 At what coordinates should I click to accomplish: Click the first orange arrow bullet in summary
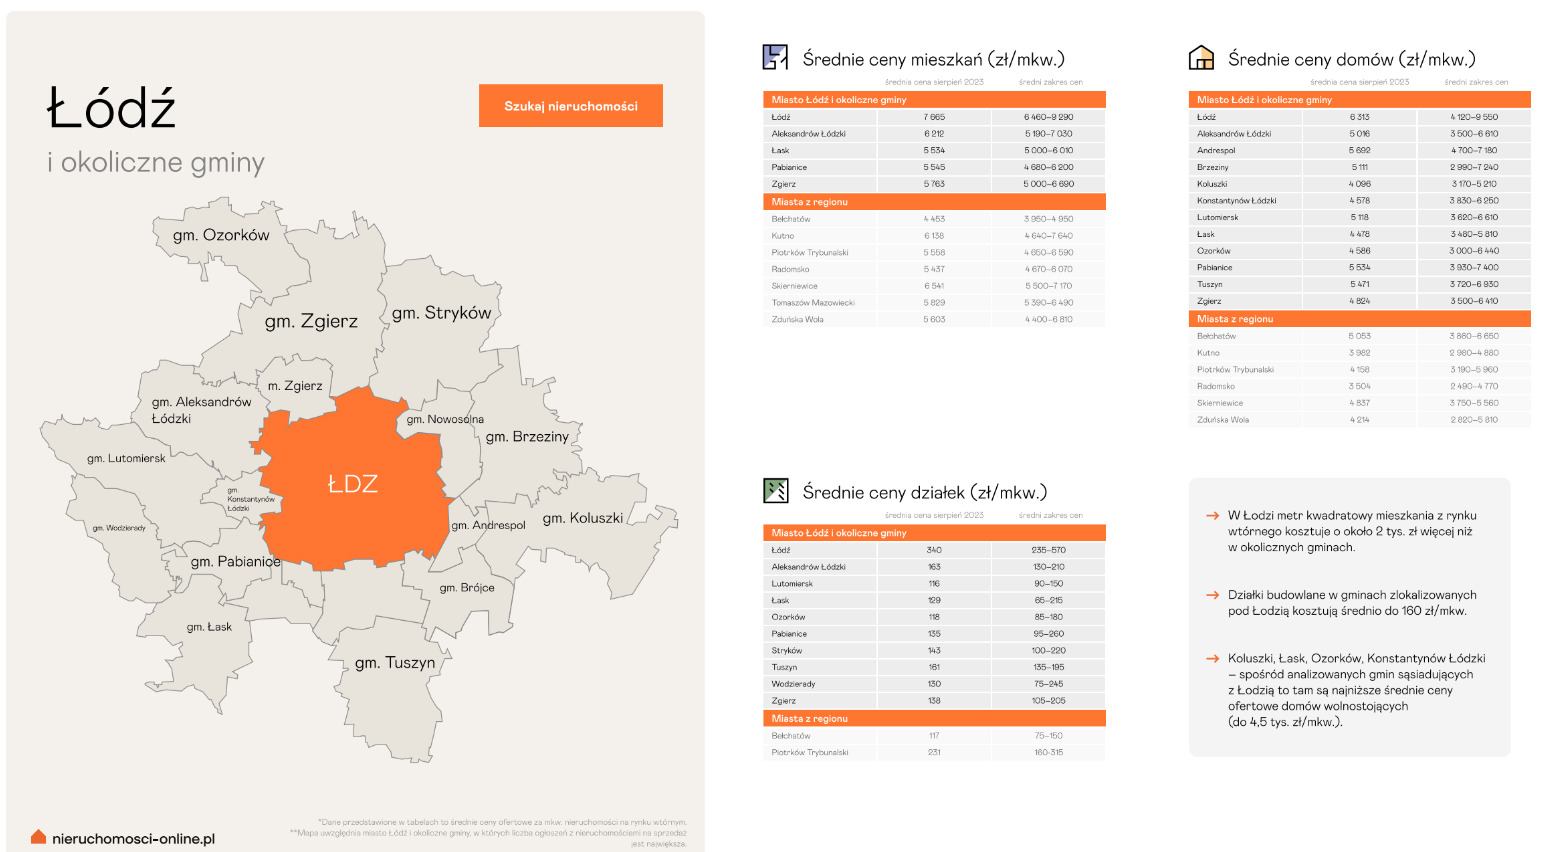[1212, 516]
